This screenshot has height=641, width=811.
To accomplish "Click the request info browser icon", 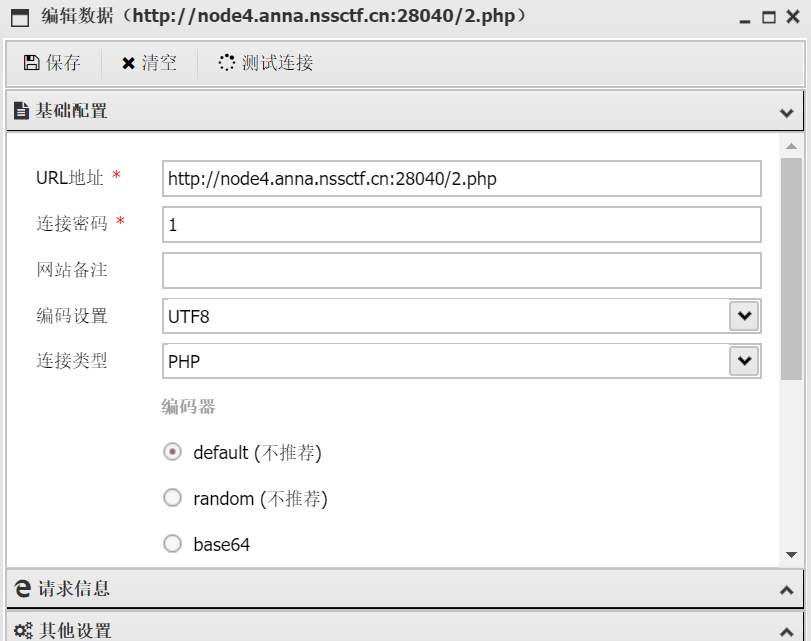I will coord(22,588).
